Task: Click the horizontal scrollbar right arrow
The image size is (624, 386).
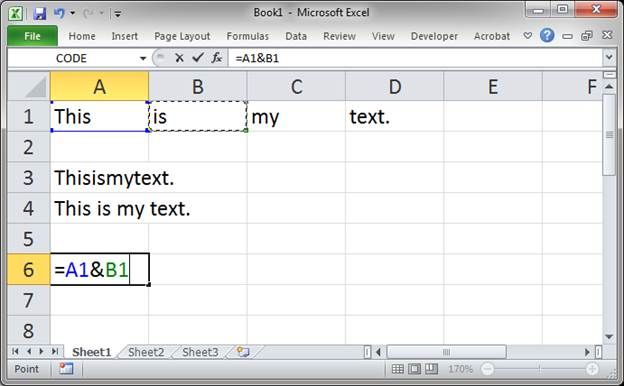Action: coord(587,352)
